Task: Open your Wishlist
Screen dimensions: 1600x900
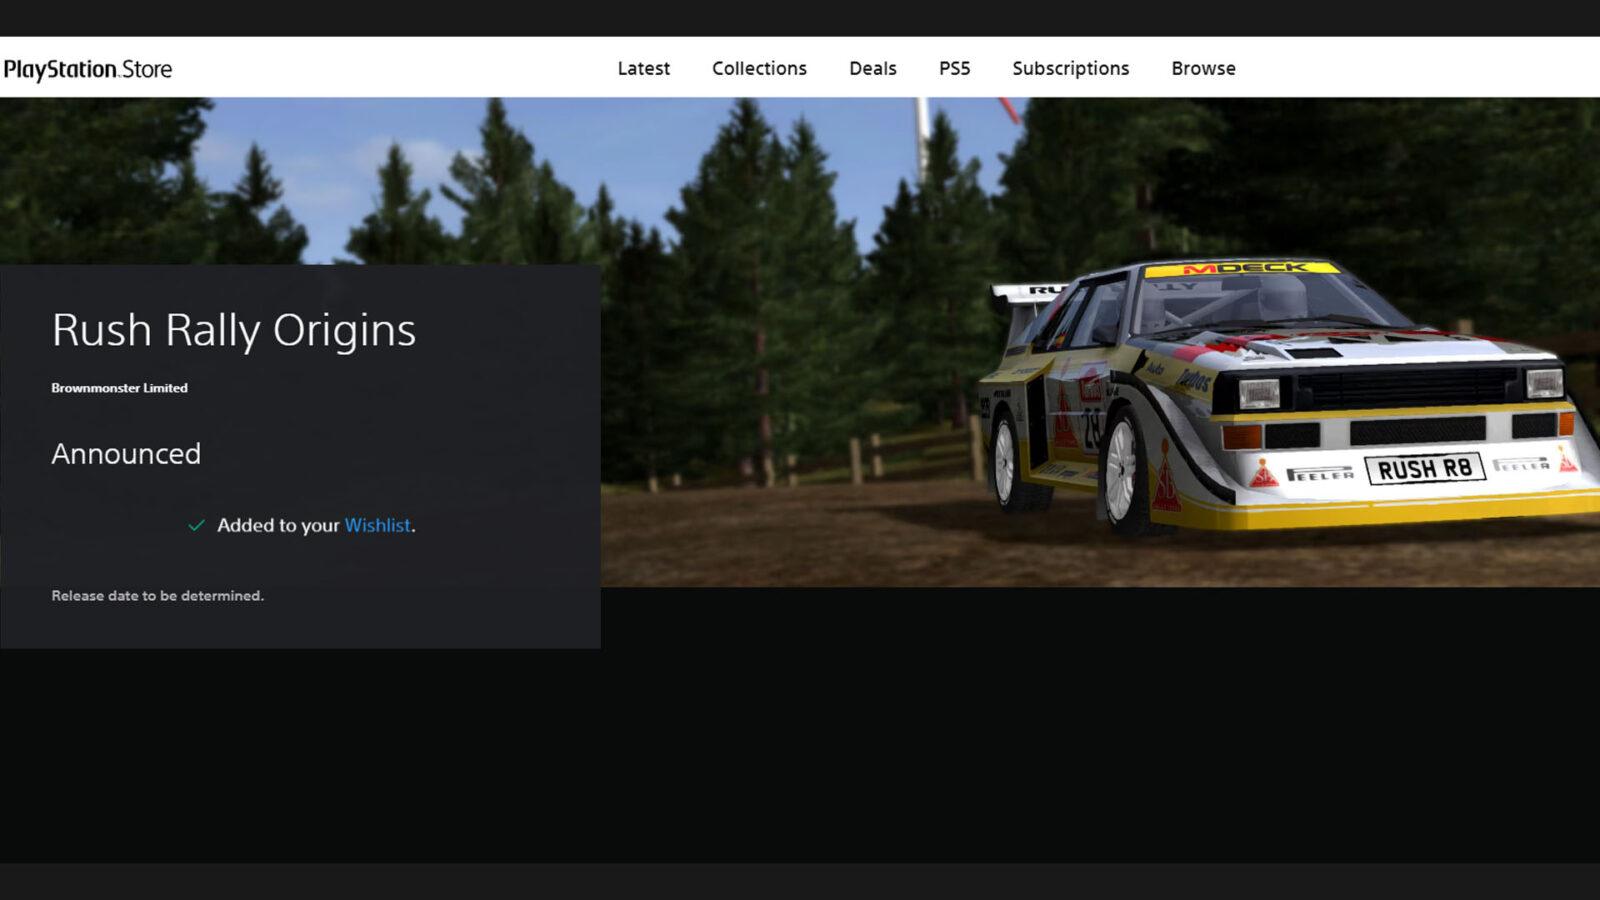Action: pyautogui.click(x=377, y=525)
